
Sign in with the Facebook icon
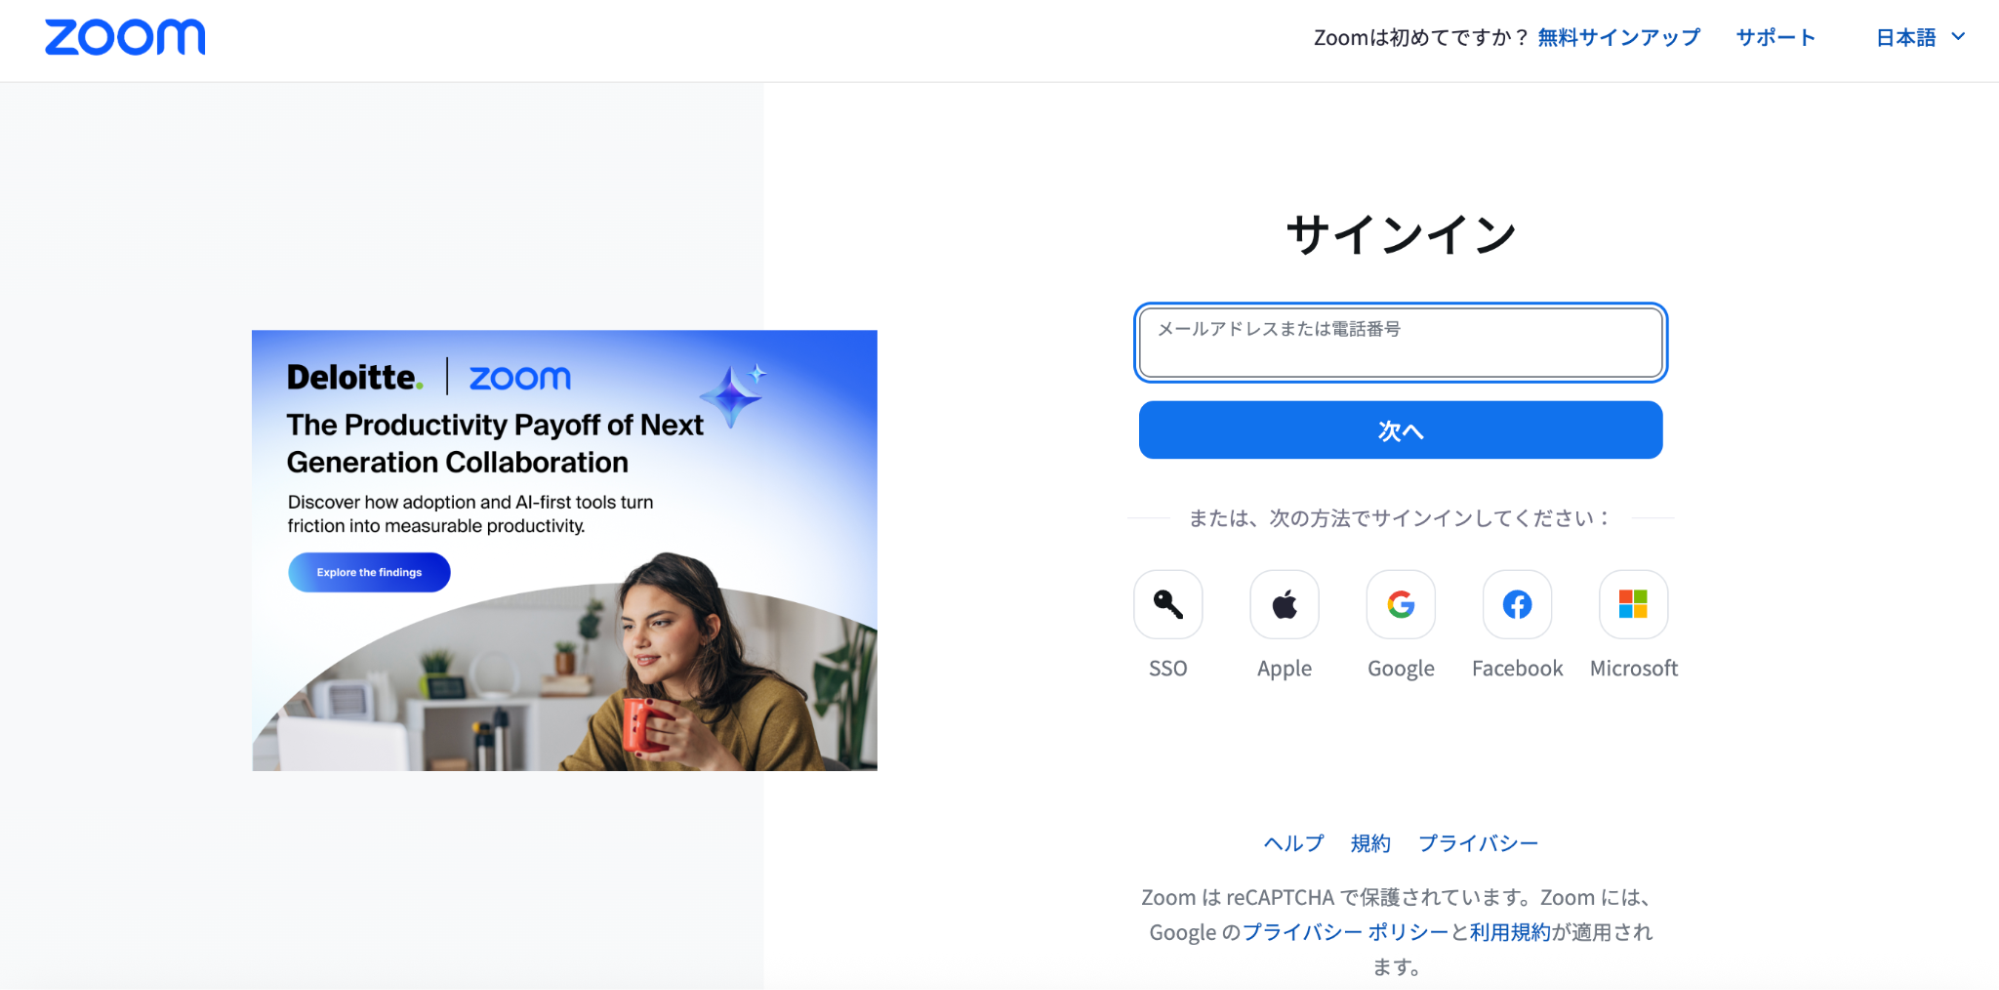(x=1517, y=604)
